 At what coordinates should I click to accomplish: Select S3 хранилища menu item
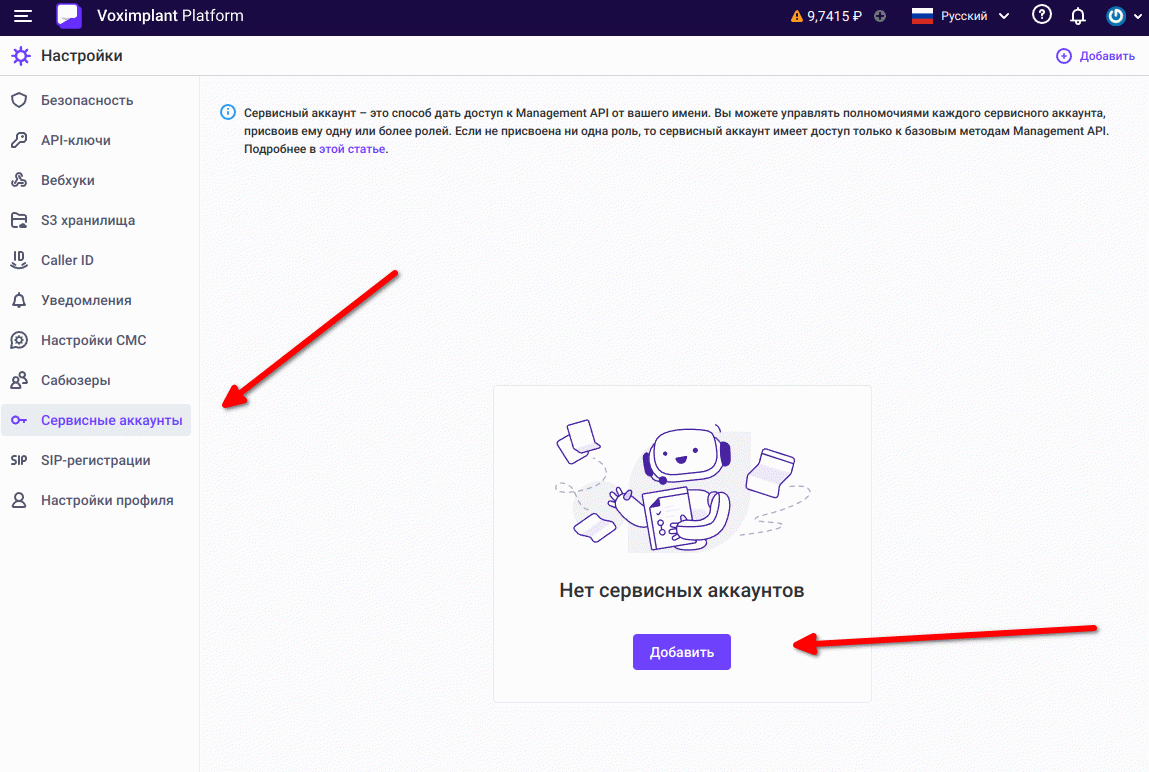click(x=87, y=220)
